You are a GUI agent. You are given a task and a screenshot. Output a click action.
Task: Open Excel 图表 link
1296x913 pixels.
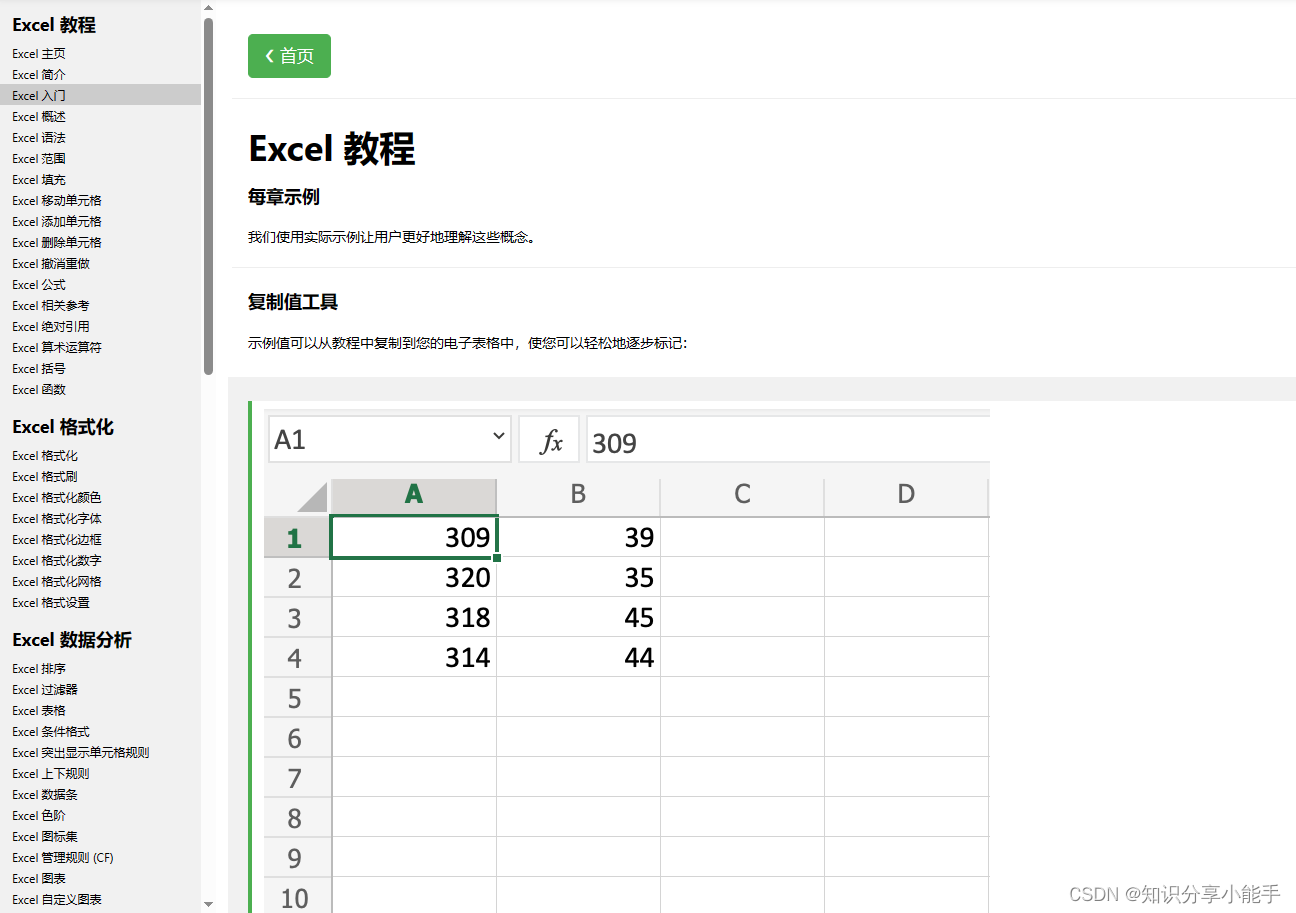[39, 879]
